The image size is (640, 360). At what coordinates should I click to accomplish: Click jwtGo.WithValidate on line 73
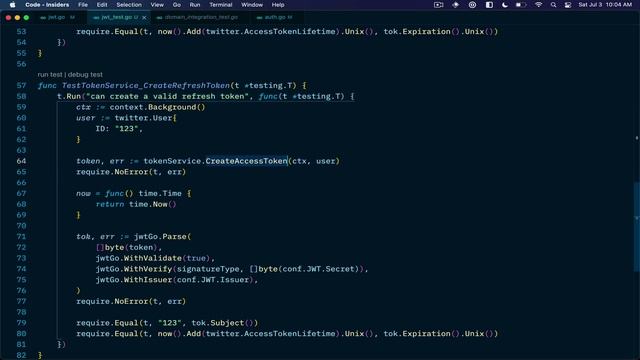tap(139, 258)
